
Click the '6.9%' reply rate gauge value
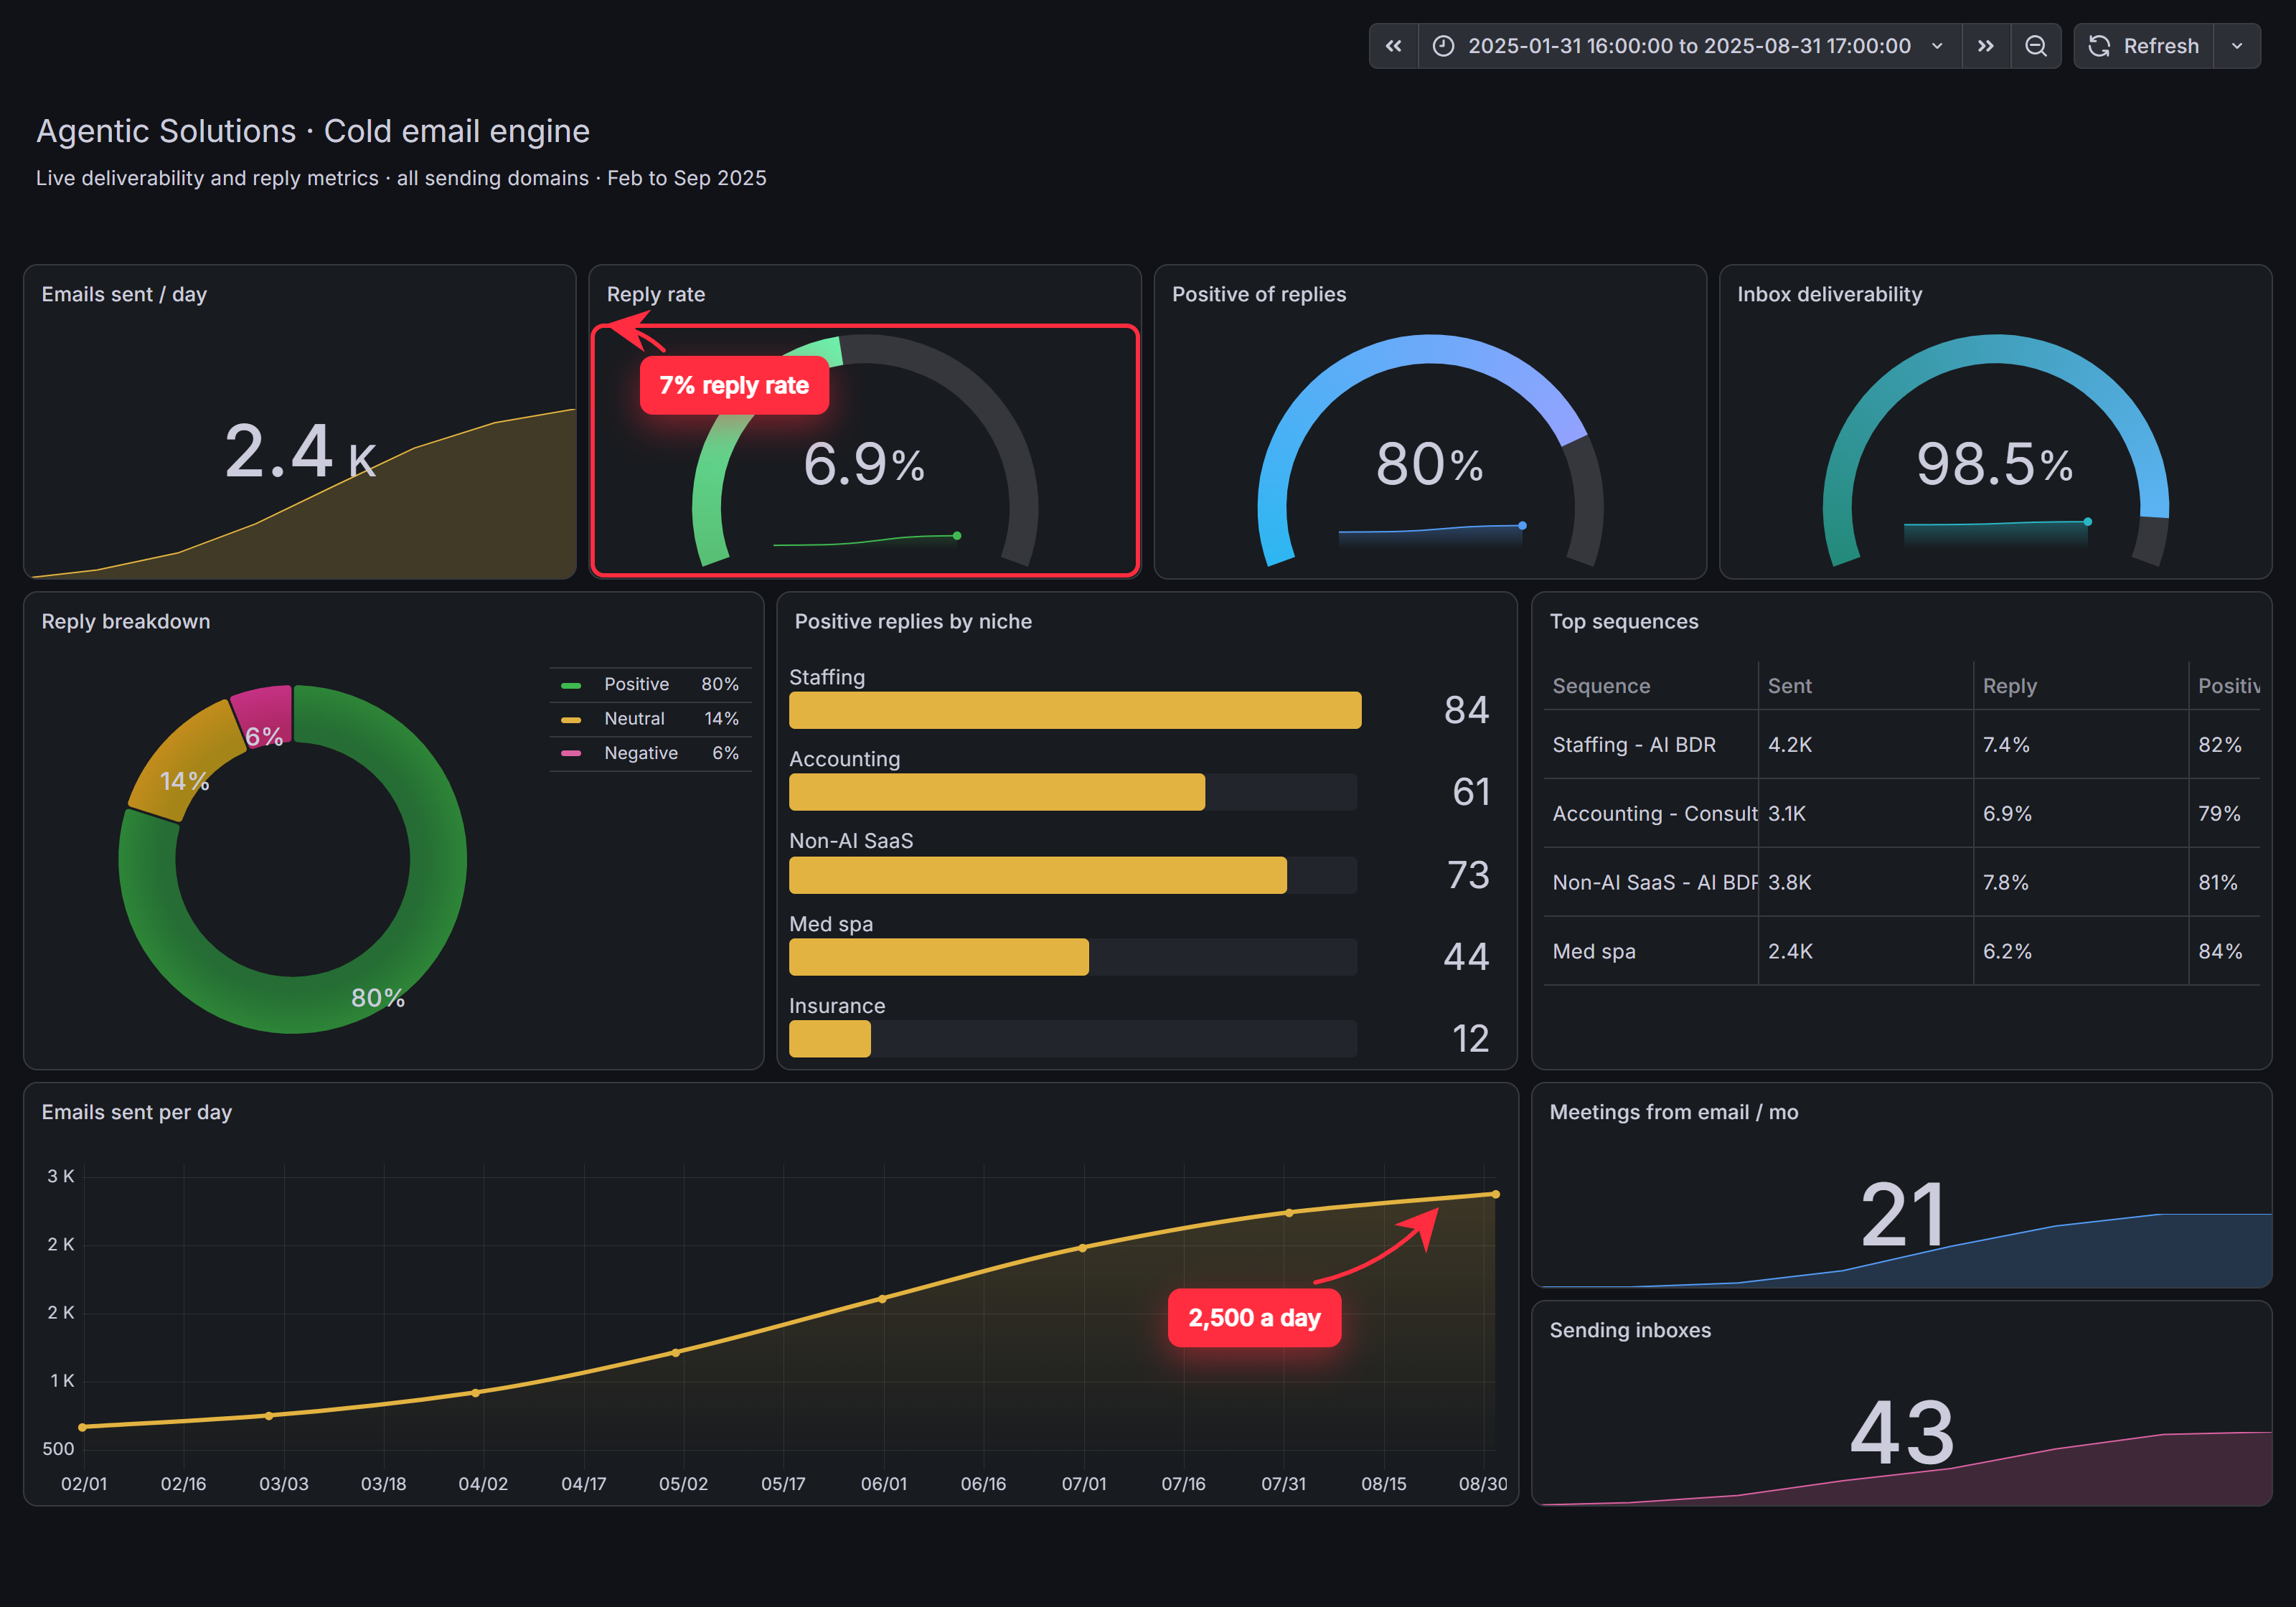tap(864, 464)
